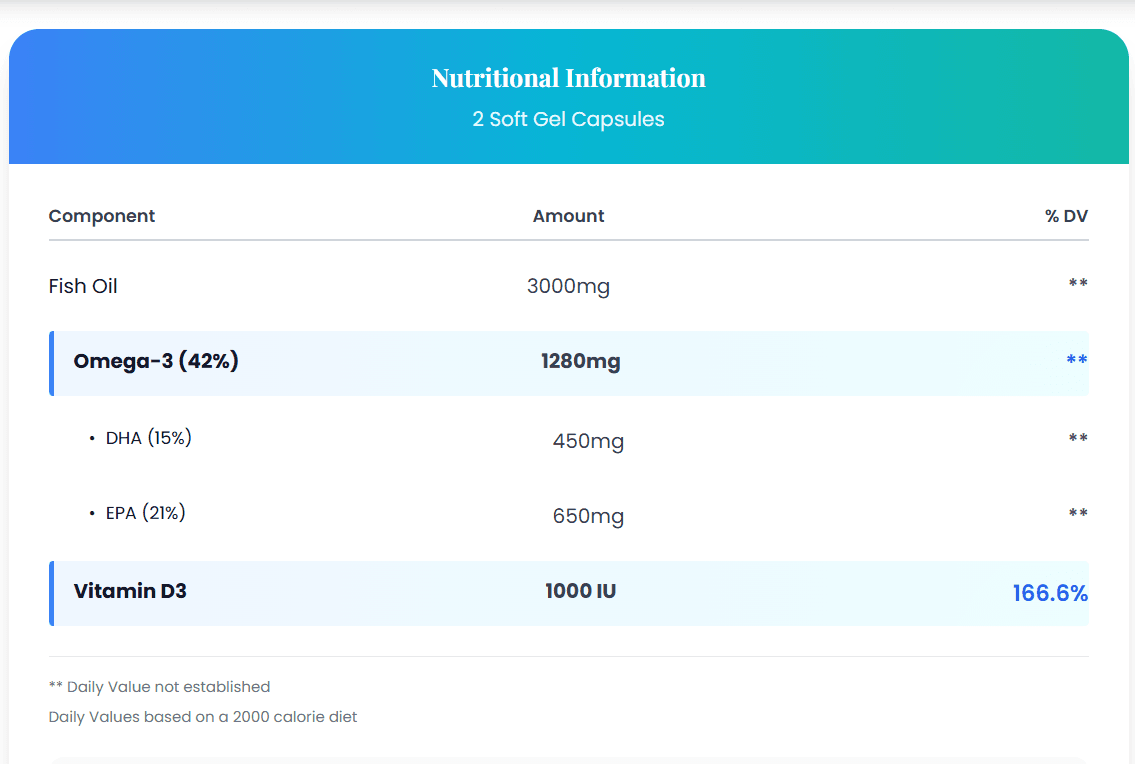This screenshot has height=764, width=1135.
Task: Select the DHA (15%) list item
Action: tap(148, 438)
